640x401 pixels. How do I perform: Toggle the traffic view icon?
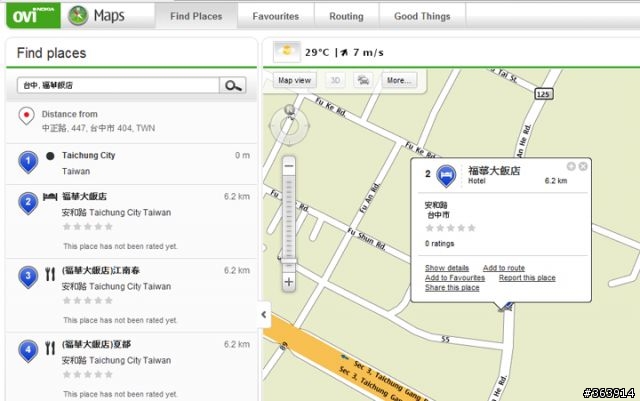(x=363, y=80)
